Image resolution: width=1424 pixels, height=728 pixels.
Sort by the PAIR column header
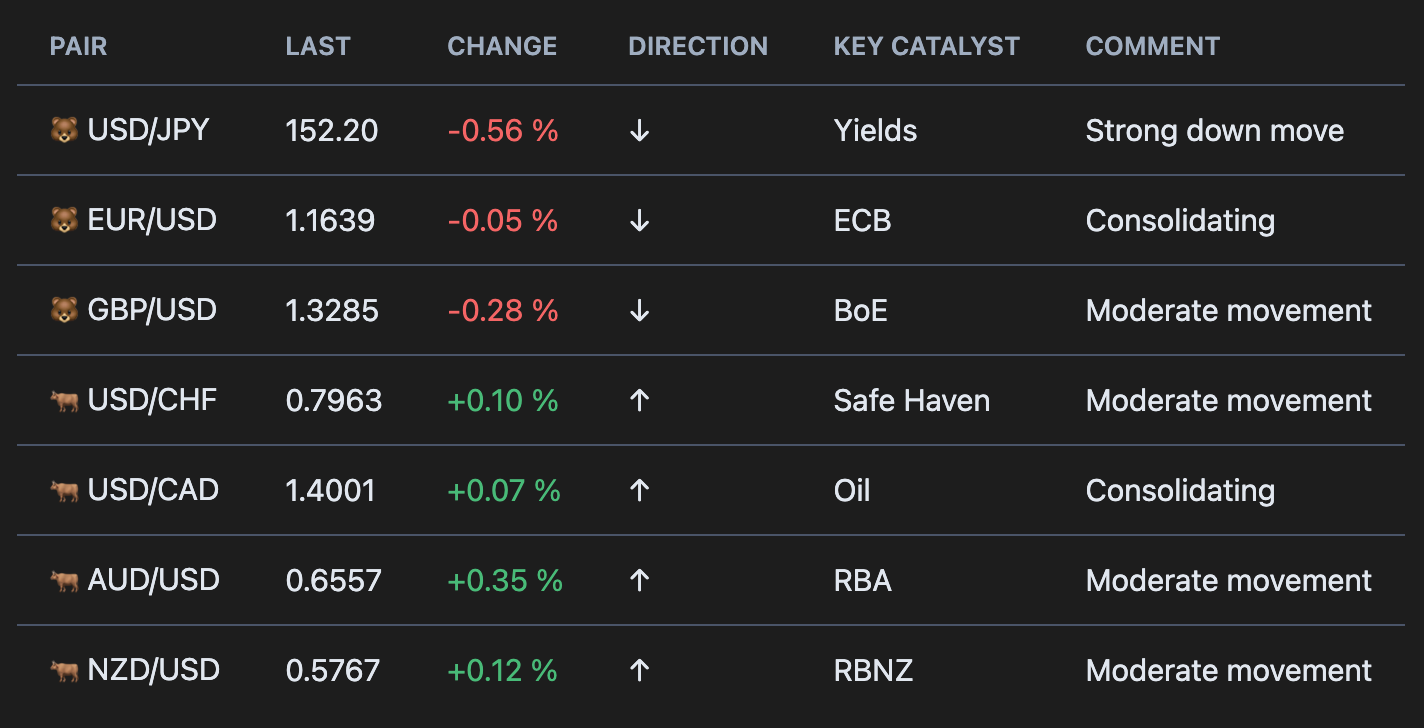pos(78,46)
